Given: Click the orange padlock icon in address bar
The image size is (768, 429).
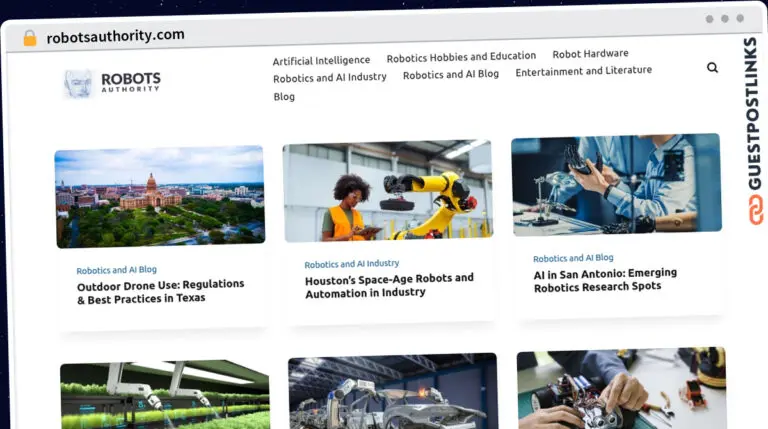Looking at the screenshot, I should 30,38.
